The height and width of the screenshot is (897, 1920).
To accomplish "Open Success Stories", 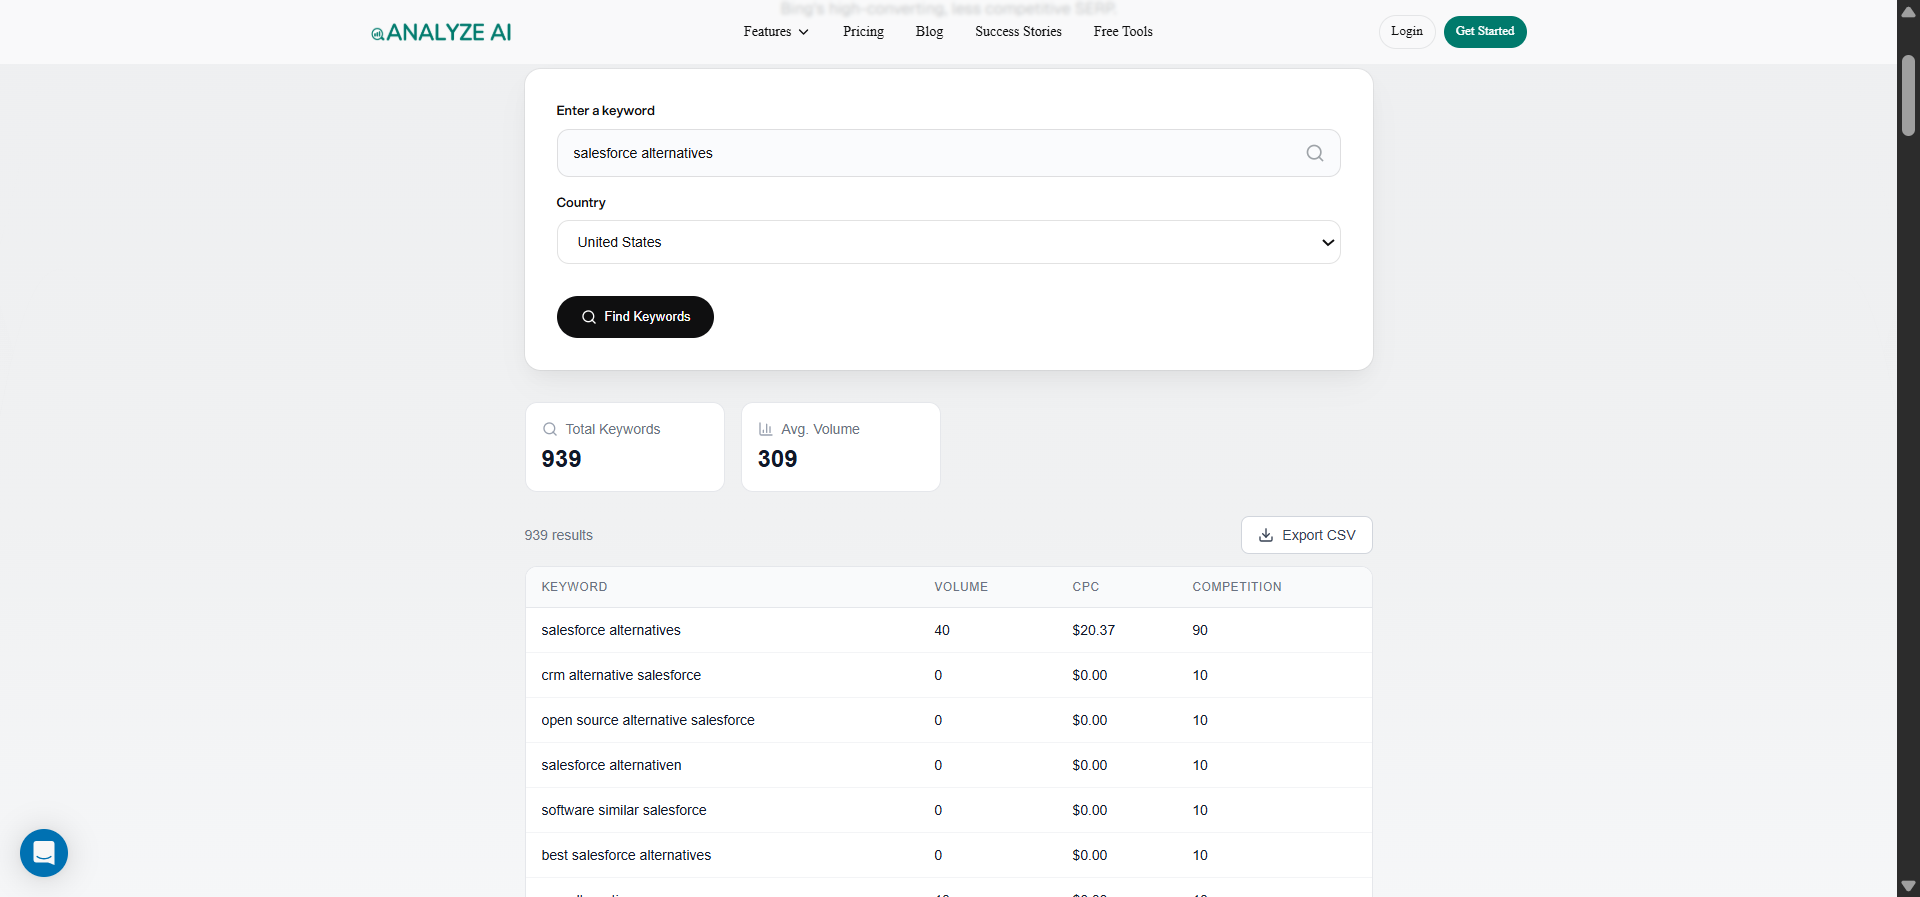I will coord(1018,32).
